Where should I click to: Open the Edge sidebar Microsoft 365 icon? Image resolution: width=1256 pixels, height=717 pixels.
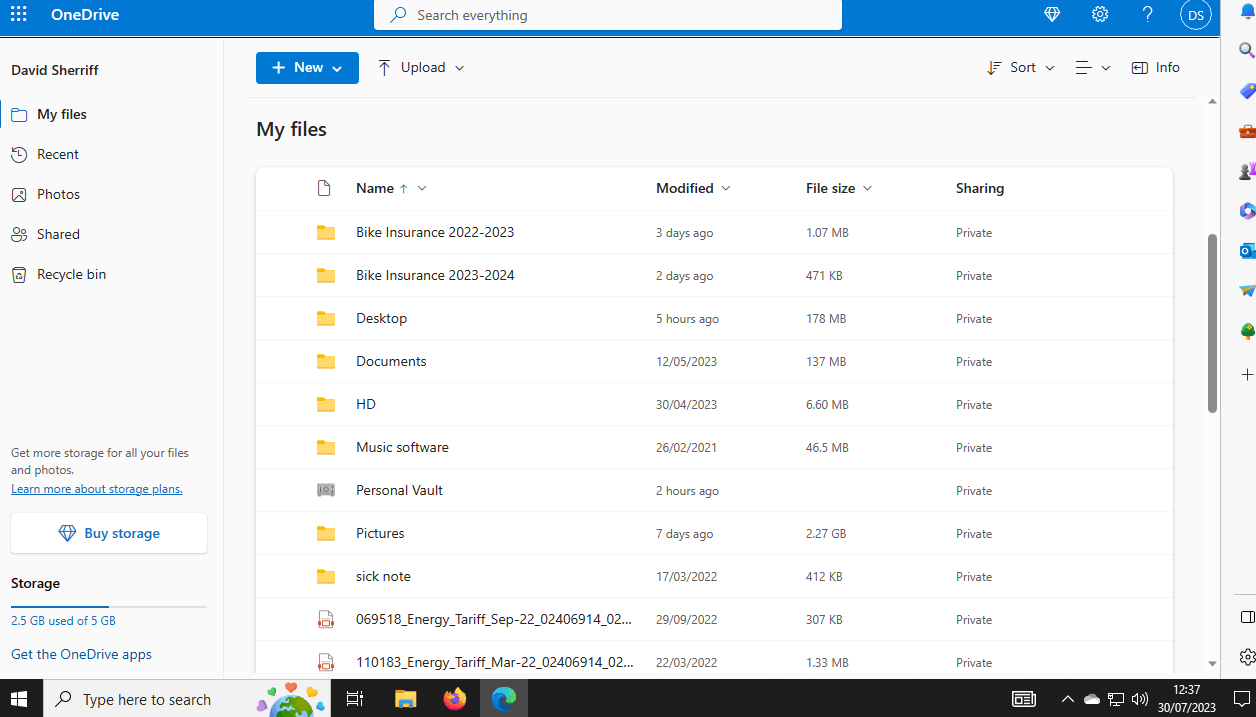pos(1247,211)
